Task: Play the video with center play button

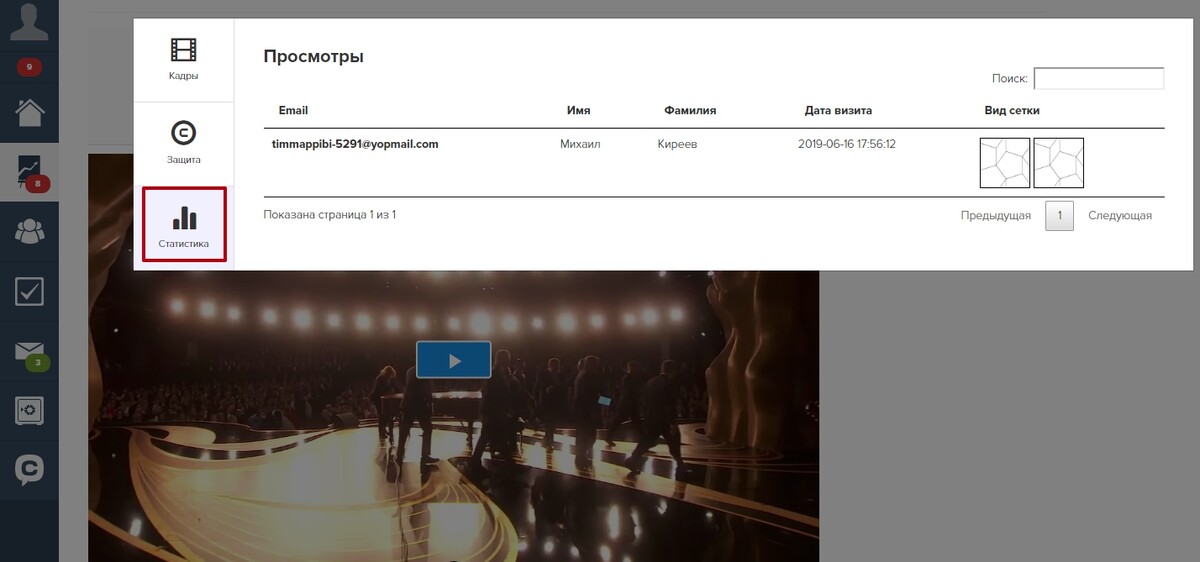Action: coord(453,360)
